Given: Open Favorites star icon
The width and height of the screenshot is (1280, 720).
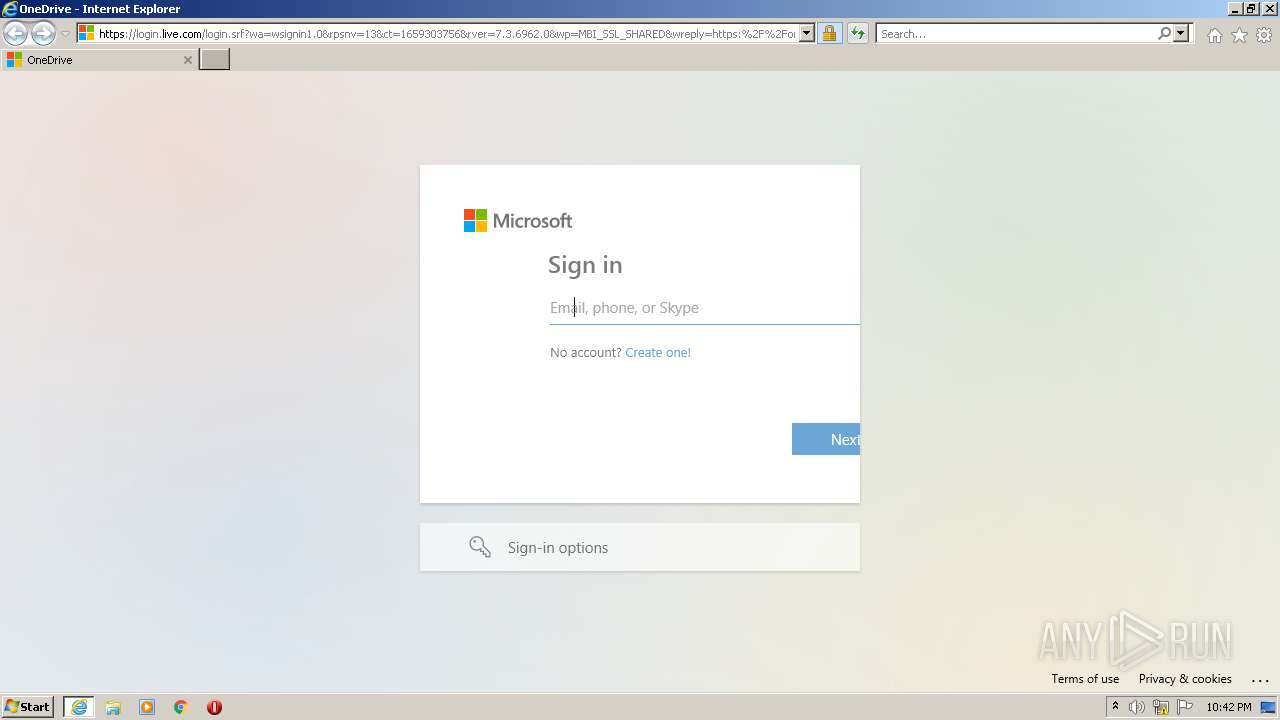Looking at the screenshot, I should tap(1239, 35).
